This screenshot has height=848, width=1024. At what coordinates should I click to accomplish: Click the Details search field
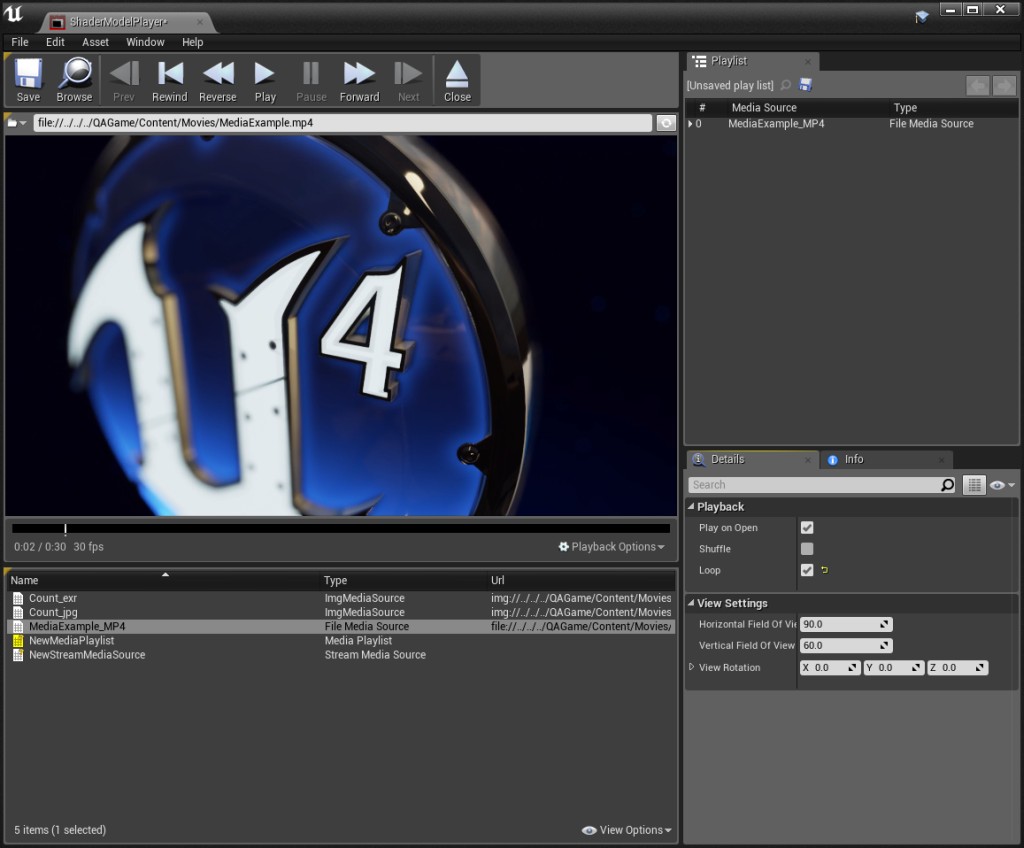tap(814, 485)
